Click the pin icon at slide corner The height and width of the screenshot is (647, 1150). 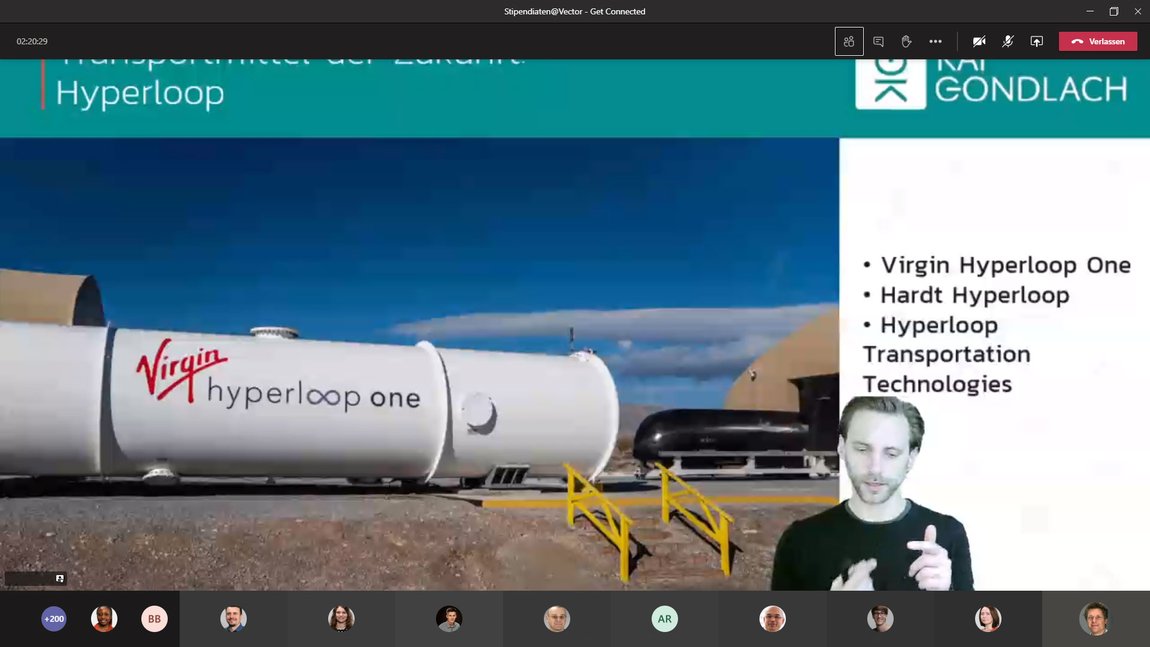(59, 579)
